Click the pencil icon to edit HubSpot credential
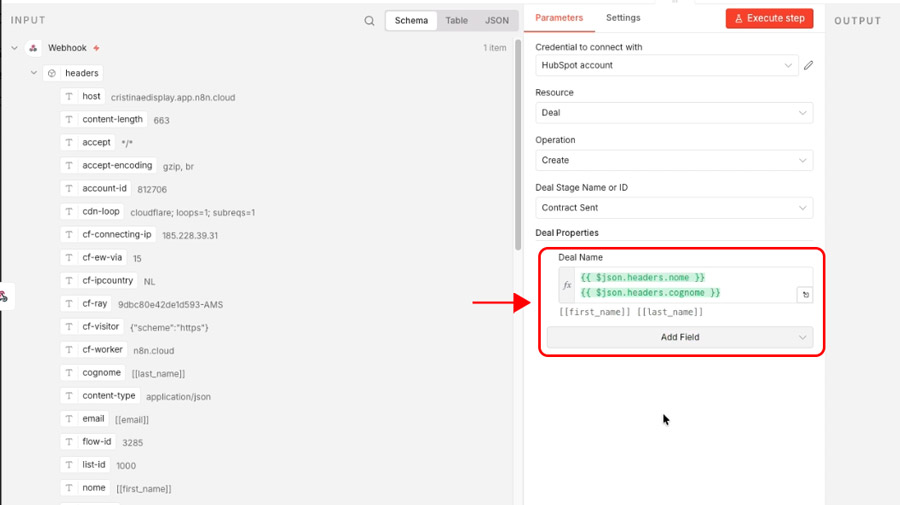The height and width of the screenshot is (505, 900). [x=808, y=66]
